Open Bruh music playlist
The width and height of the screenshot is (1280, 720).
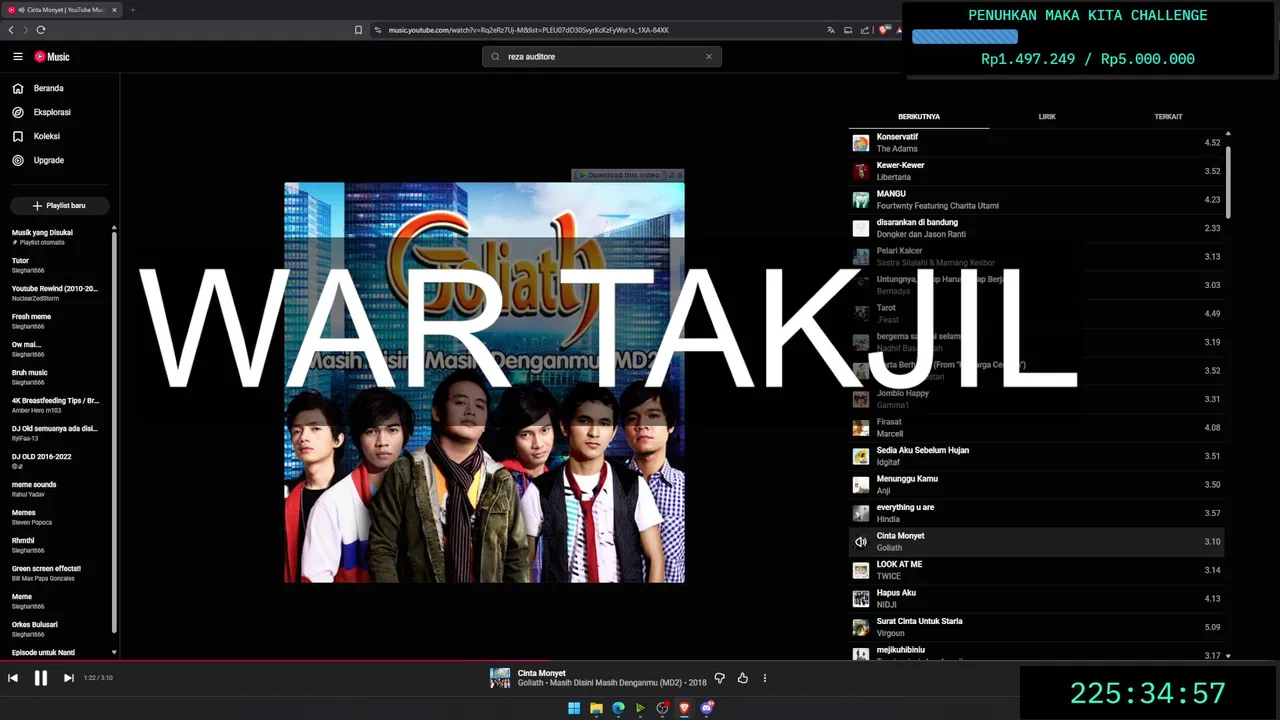tap(55, 377)
